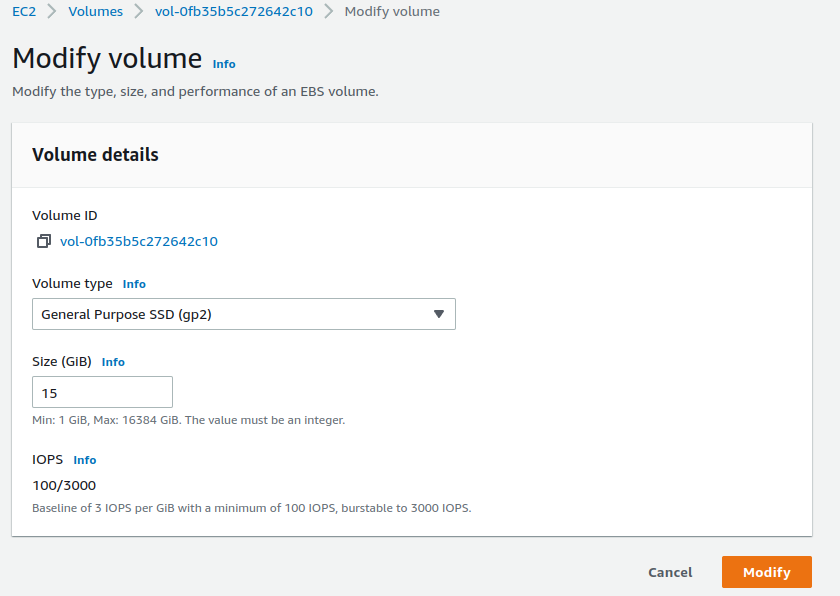Select the current Modify volume breadcrumb item
This screenshot has width=840, height=596.
tap(392, 11)
